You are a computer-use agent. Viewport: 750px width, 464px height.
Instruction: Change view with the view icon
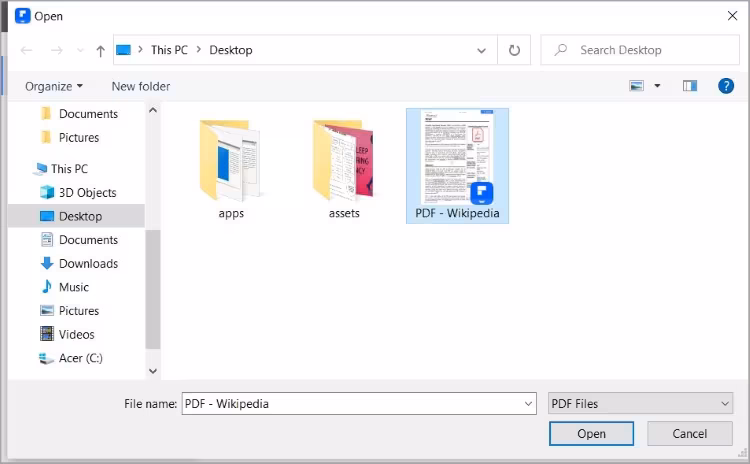(636, 86)
